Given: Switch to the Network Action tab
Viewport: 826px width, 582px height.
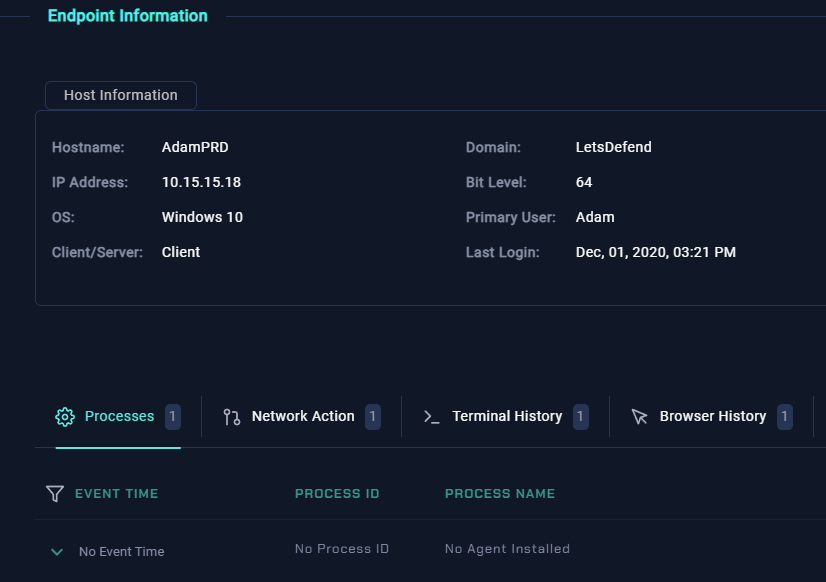Looking at the screenshot, I should pyautogui.click(x=303, y=417).
